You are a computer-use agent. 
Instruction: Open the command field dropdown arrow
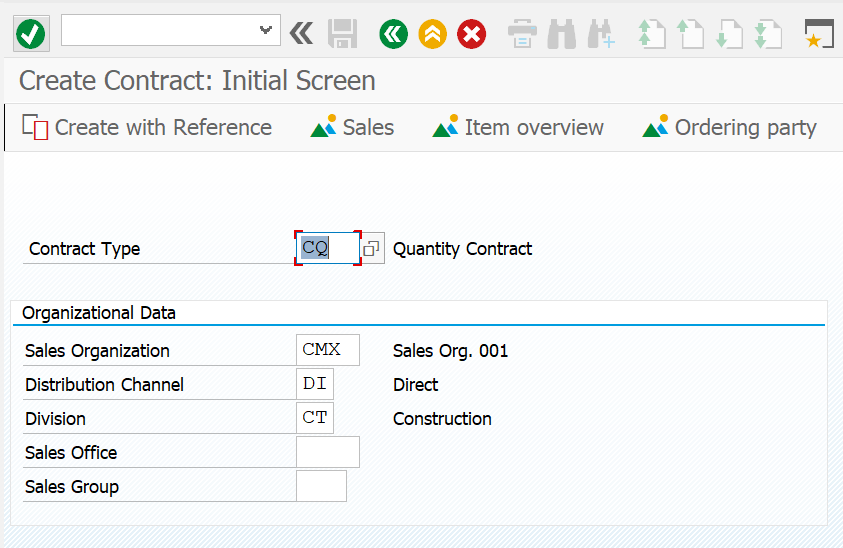[266, 30]
